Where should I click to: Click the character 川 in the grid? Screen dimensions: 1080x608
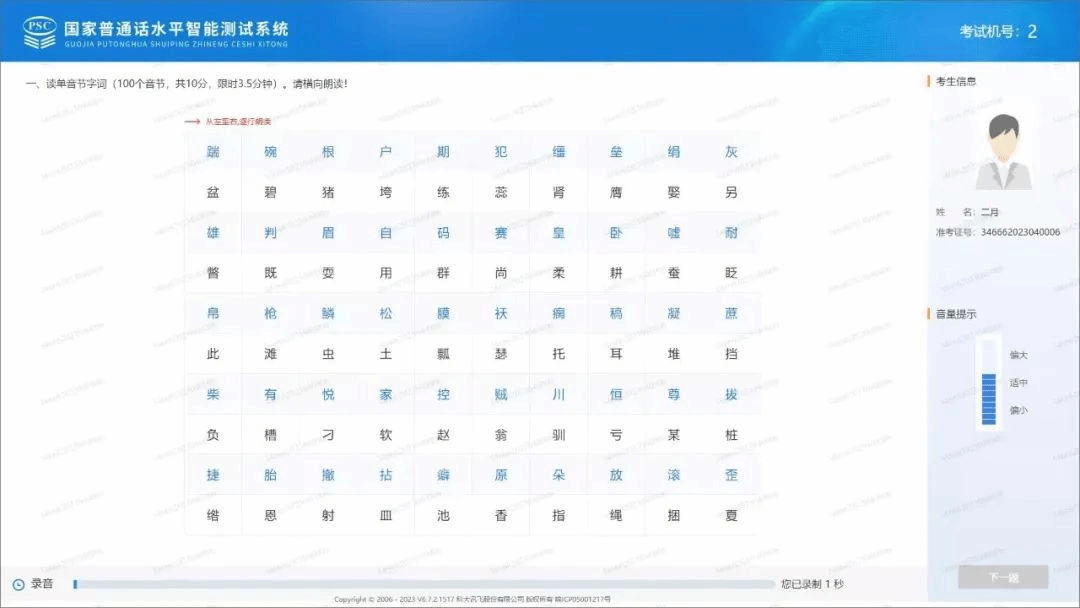tap(559, 395)
